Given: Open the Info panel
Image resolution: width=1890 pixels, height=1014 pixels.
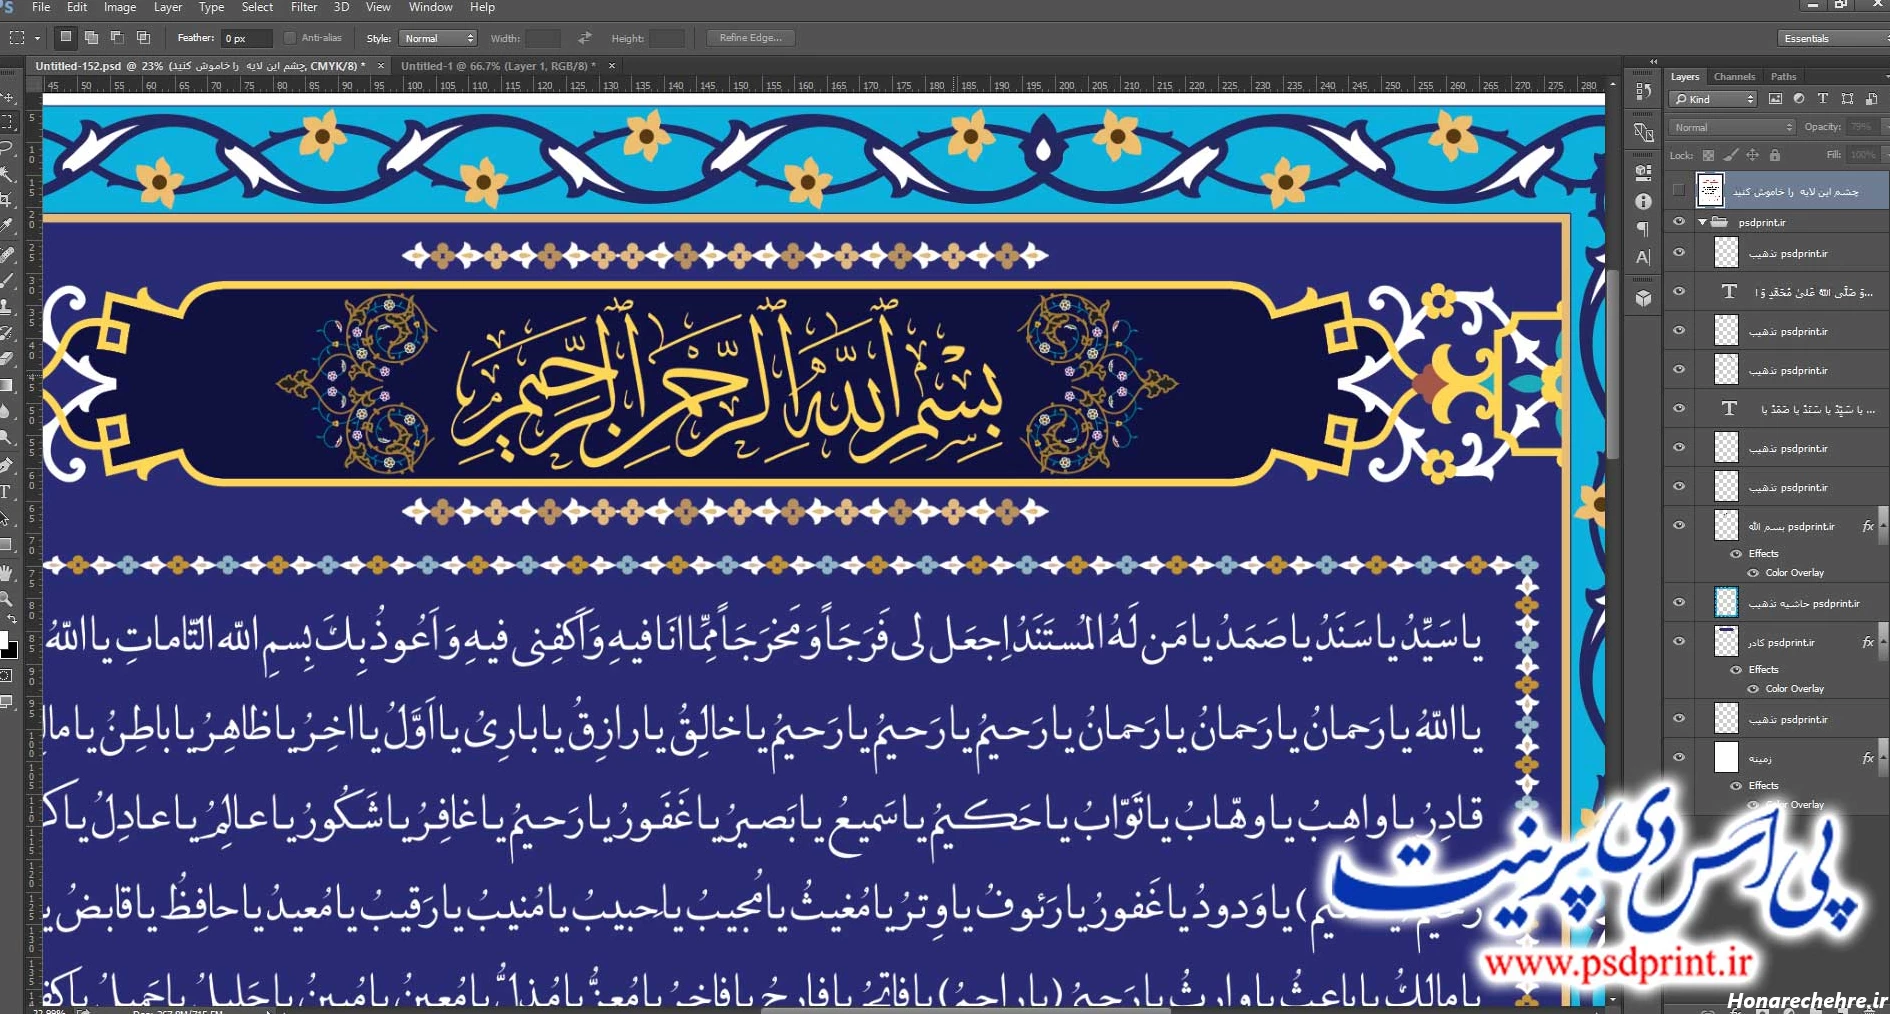Looking at the screenshot, I should pyautogui.click(x=1643, y=201).
